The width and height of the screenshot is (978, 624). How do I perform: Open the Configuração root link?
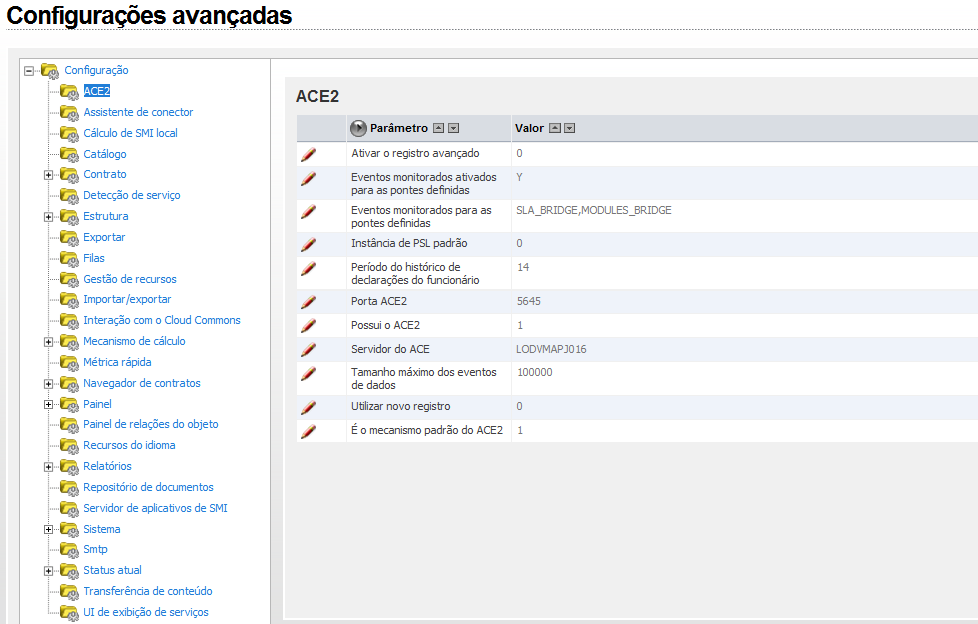[x=96, y=70]
